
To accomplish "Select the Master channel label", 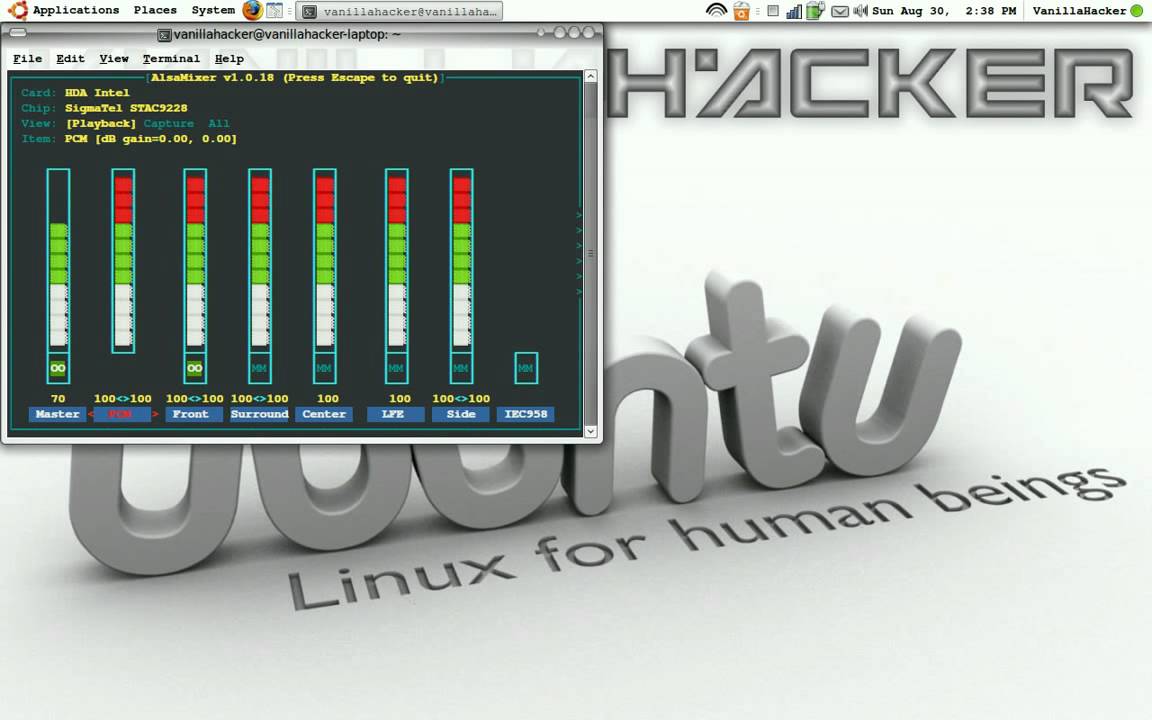I will (57, 414).
